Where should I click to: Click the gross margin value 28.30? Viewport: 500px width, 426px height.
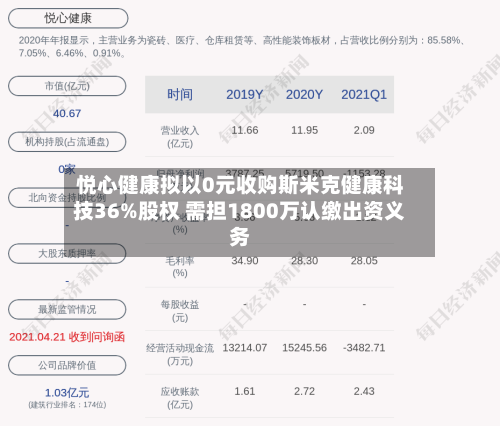pos(304,261)
